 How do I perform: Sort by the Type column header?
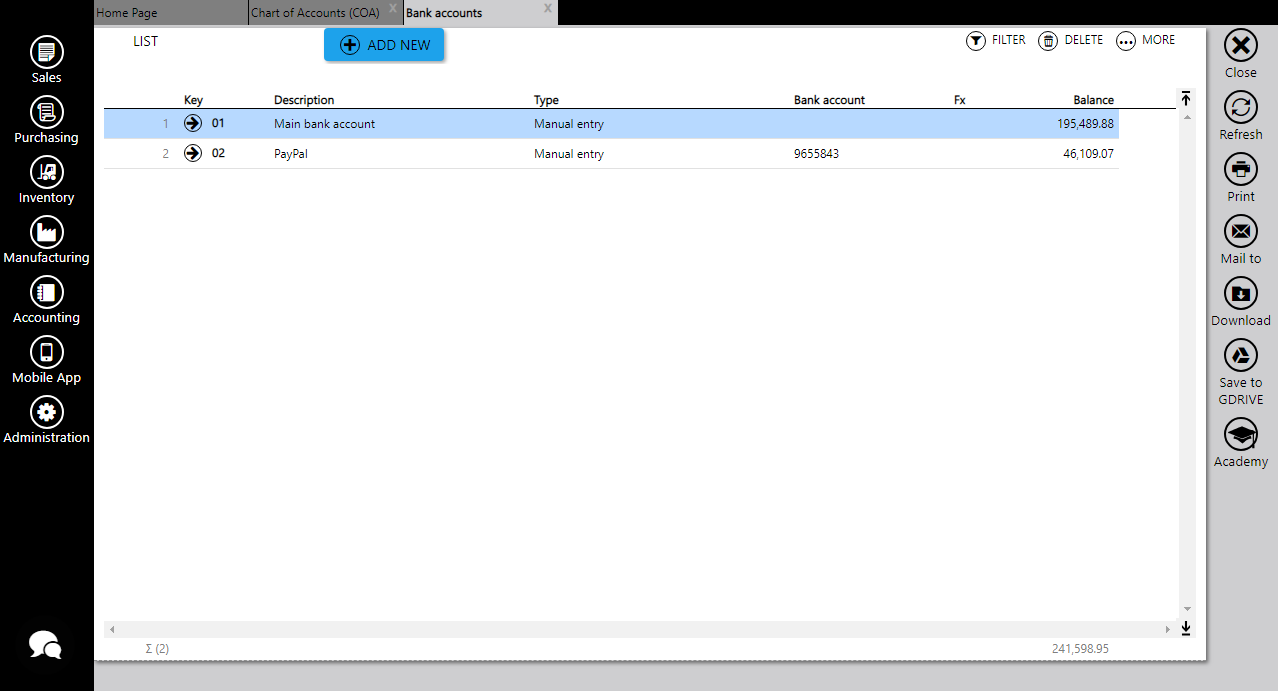click(x=546, y=100)
